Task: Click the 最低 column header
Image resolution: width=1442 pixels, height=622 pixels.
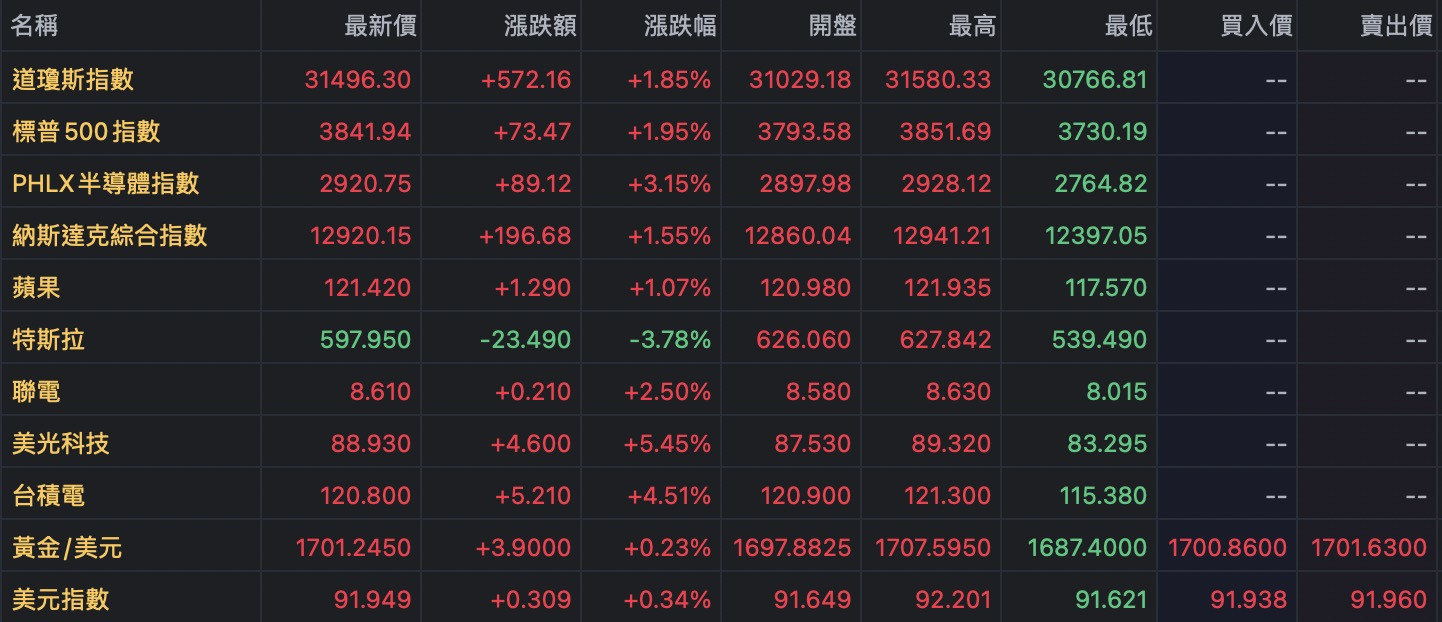Action: (1128, 26)
